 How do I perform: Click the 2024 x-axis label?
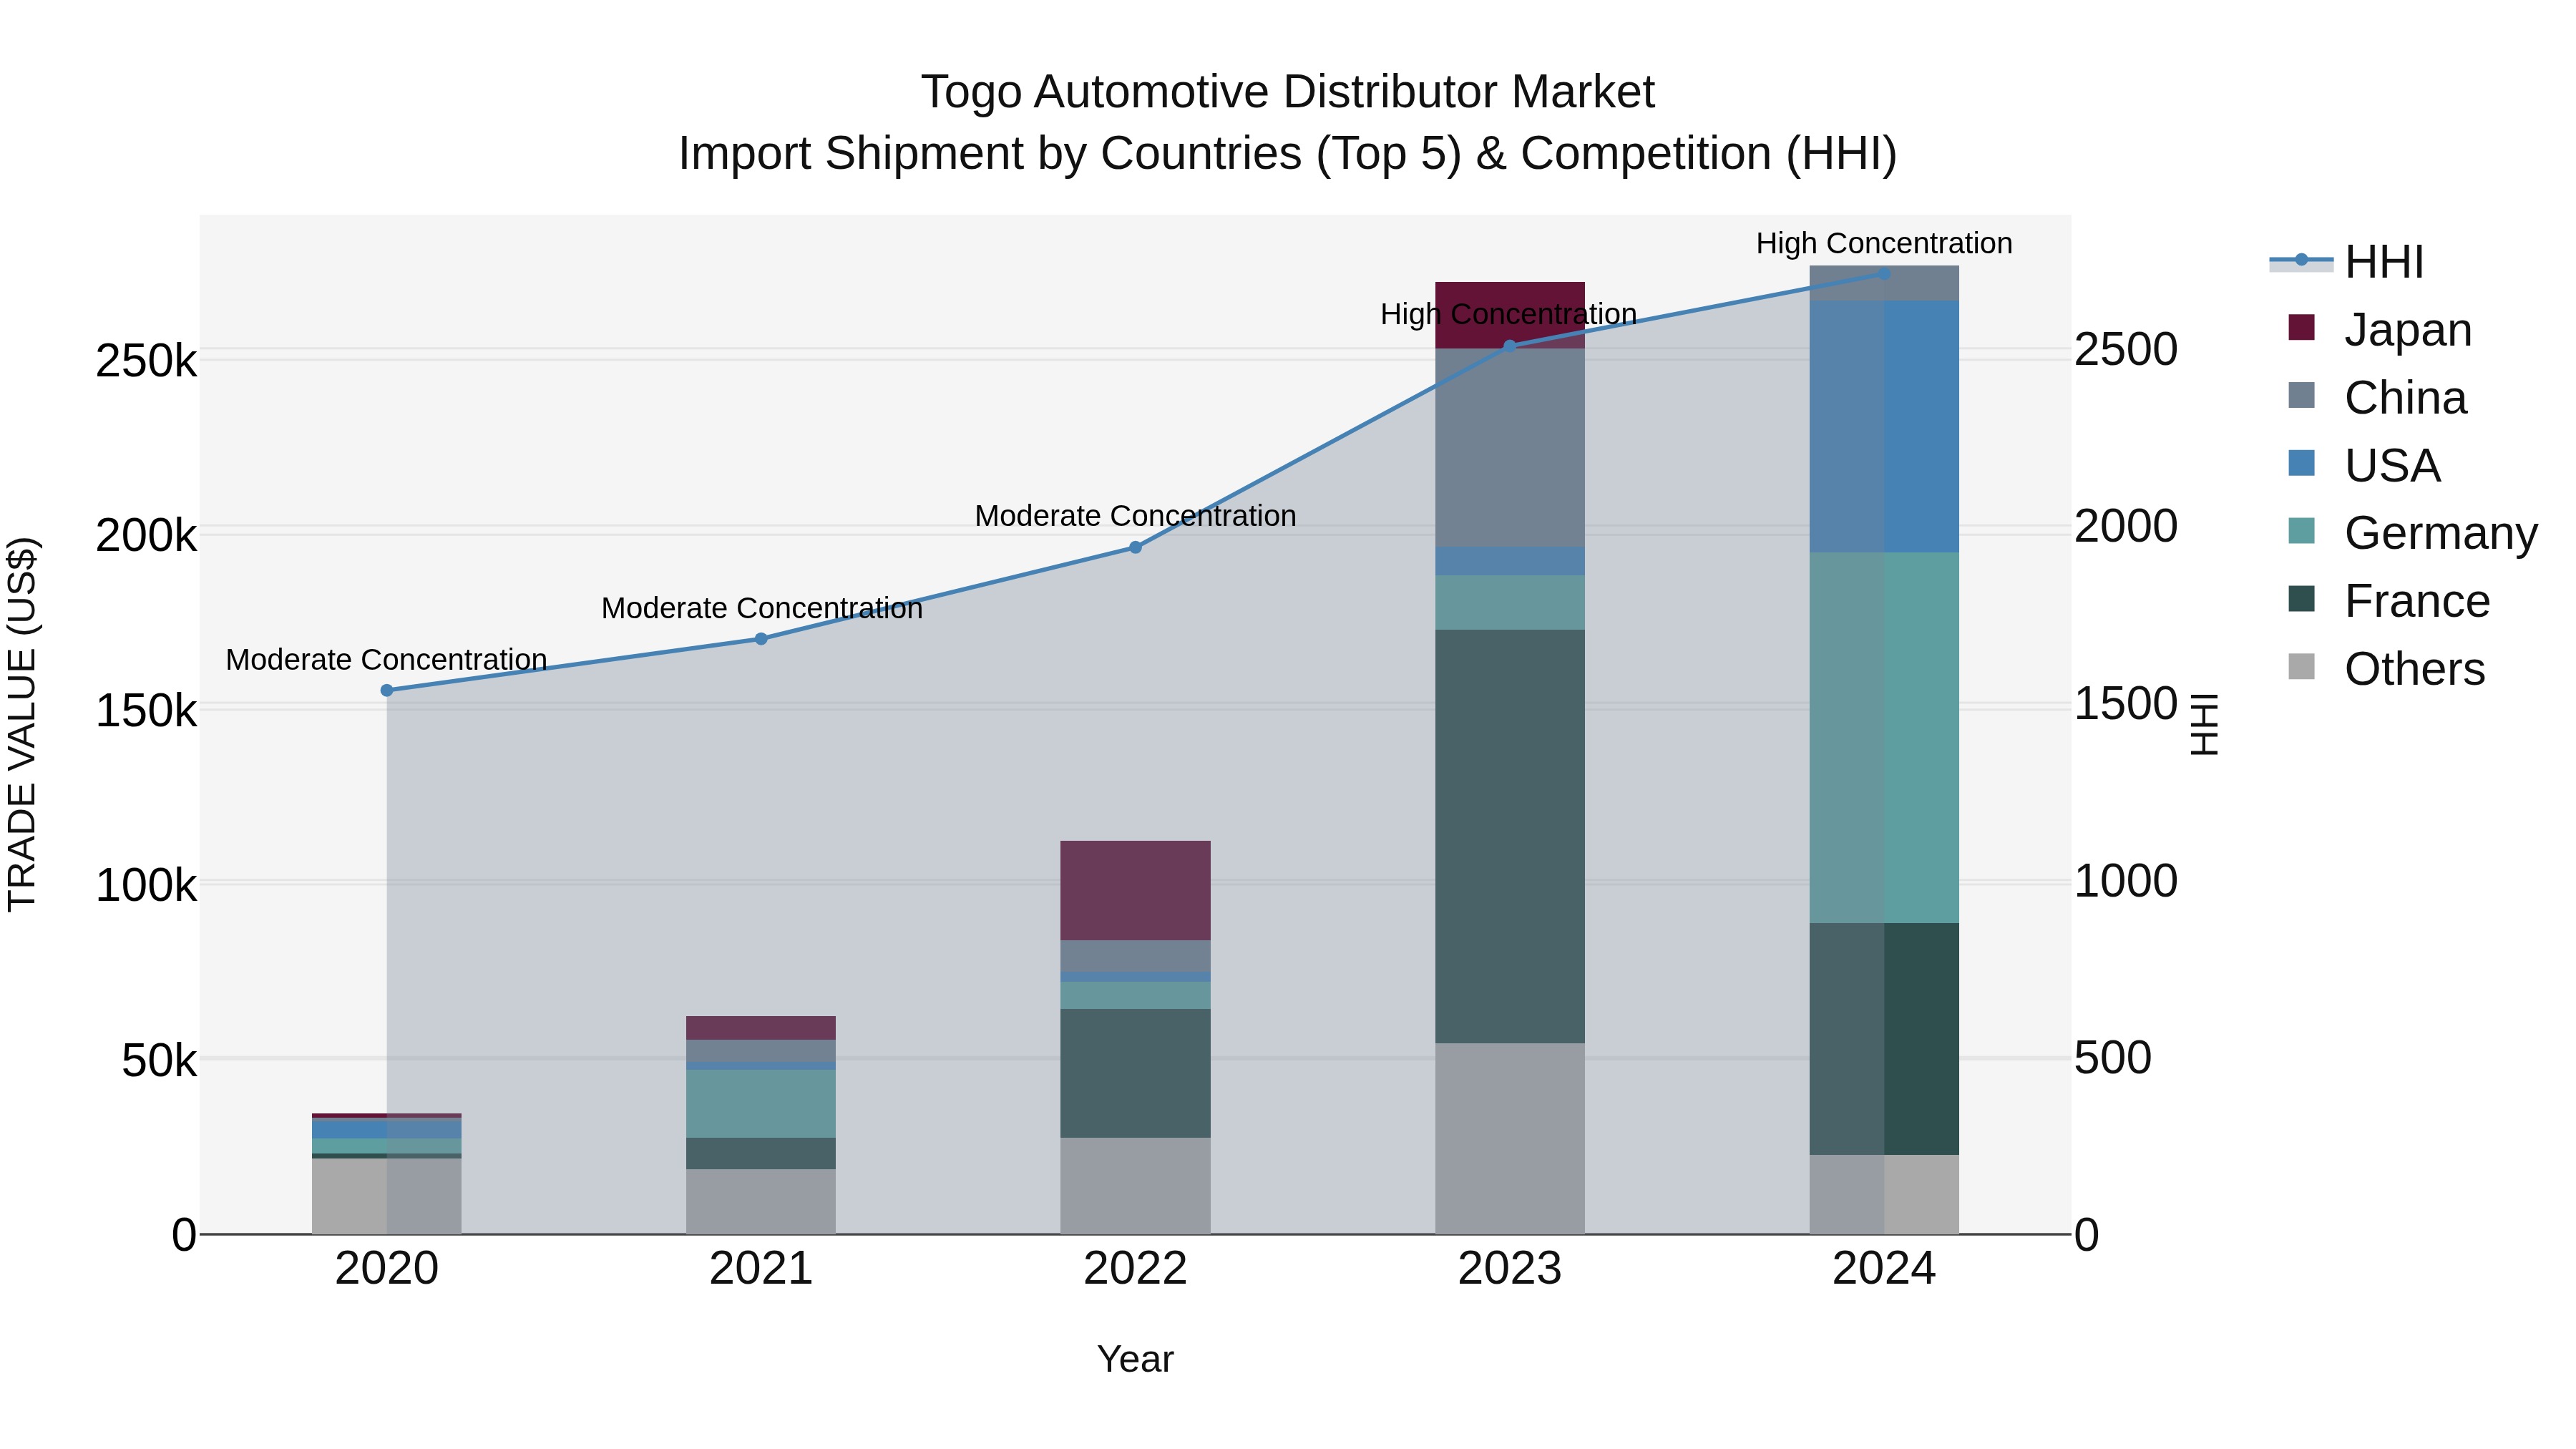[x=1884, y=1269]
